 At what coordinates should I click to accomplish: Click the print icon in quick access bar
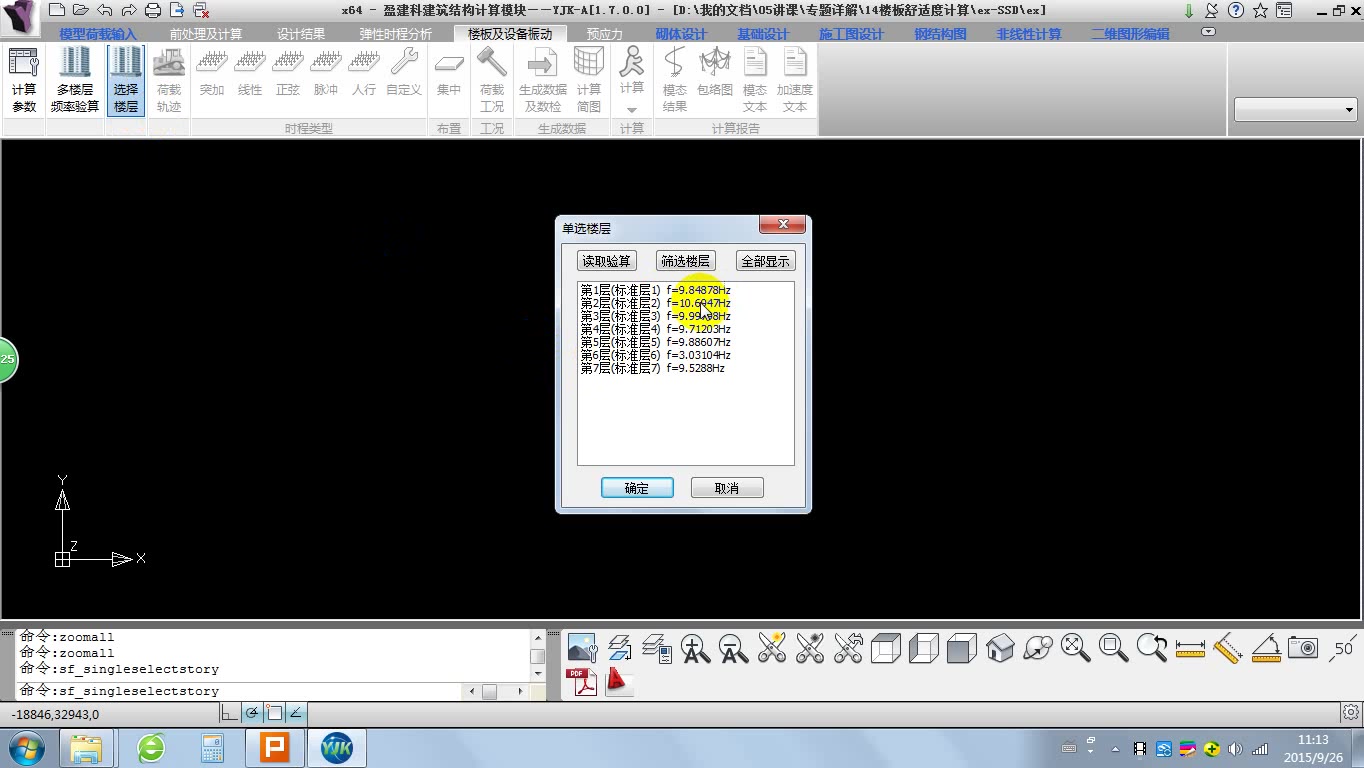pos(153,10)
